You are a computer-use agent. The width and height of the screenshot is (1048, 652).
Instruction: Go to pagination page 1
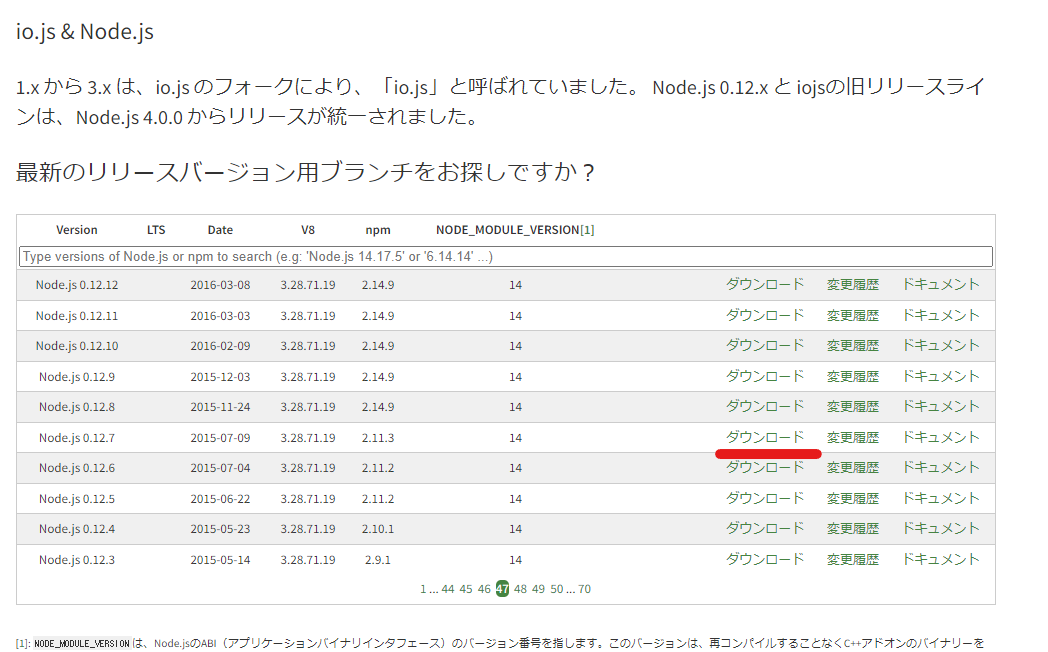click(x=423, y=589)
